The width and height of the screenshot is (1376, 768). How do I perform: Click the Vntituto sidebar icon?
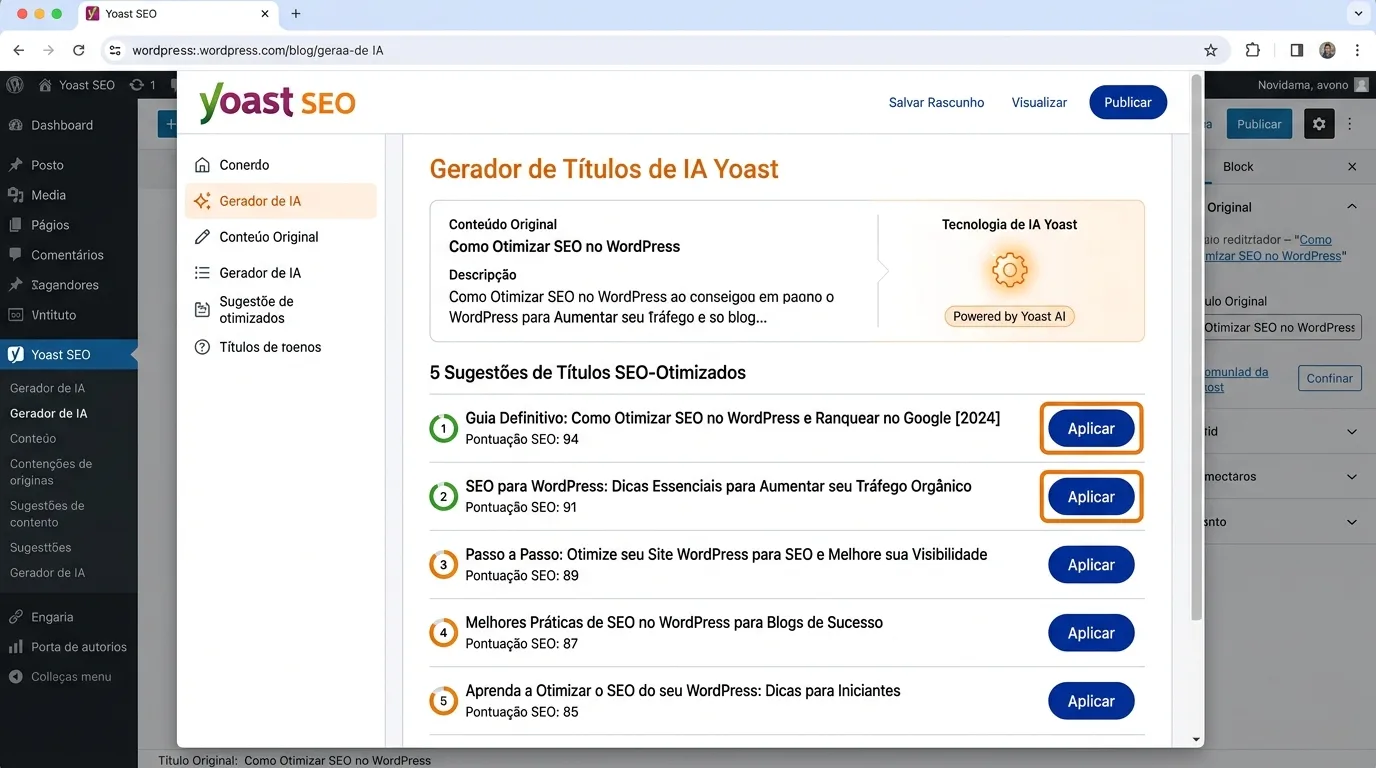(15, 315)
